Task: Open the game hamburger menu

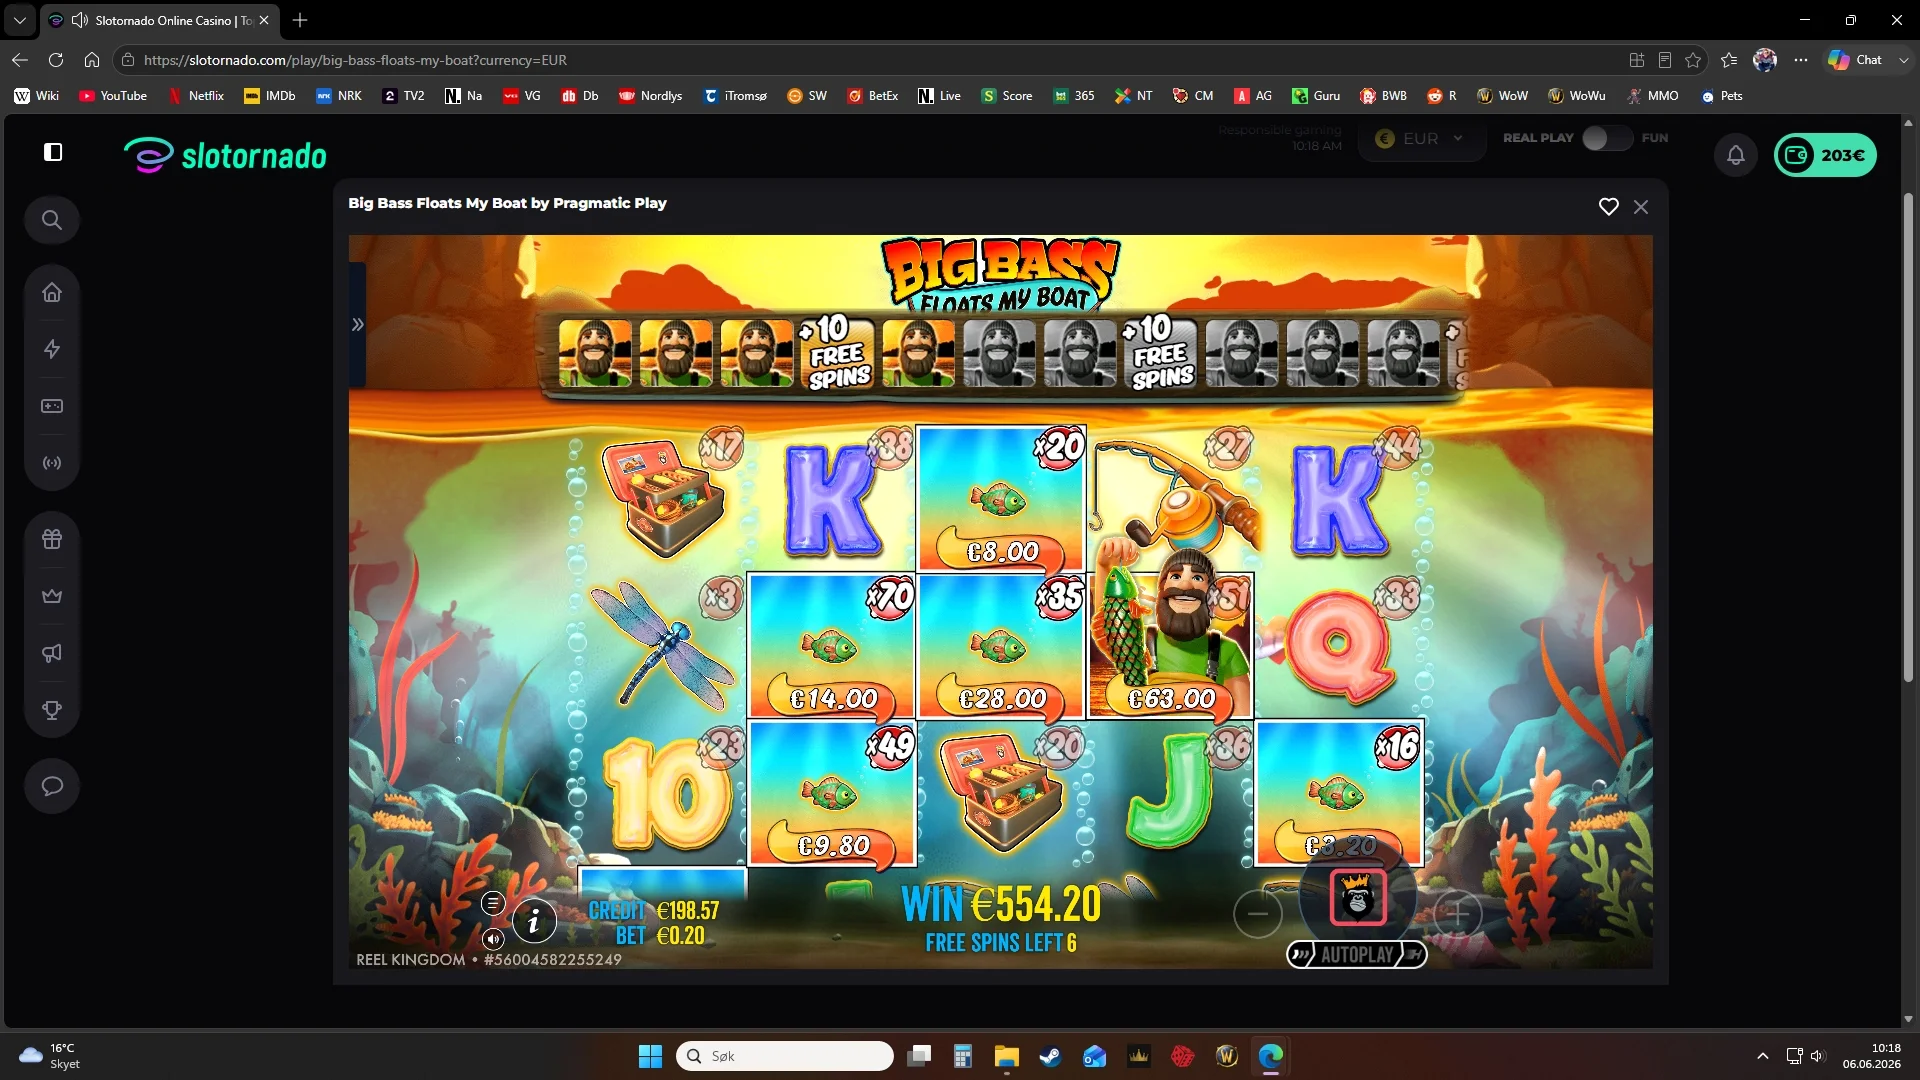Action: click(x=492, y=903)
